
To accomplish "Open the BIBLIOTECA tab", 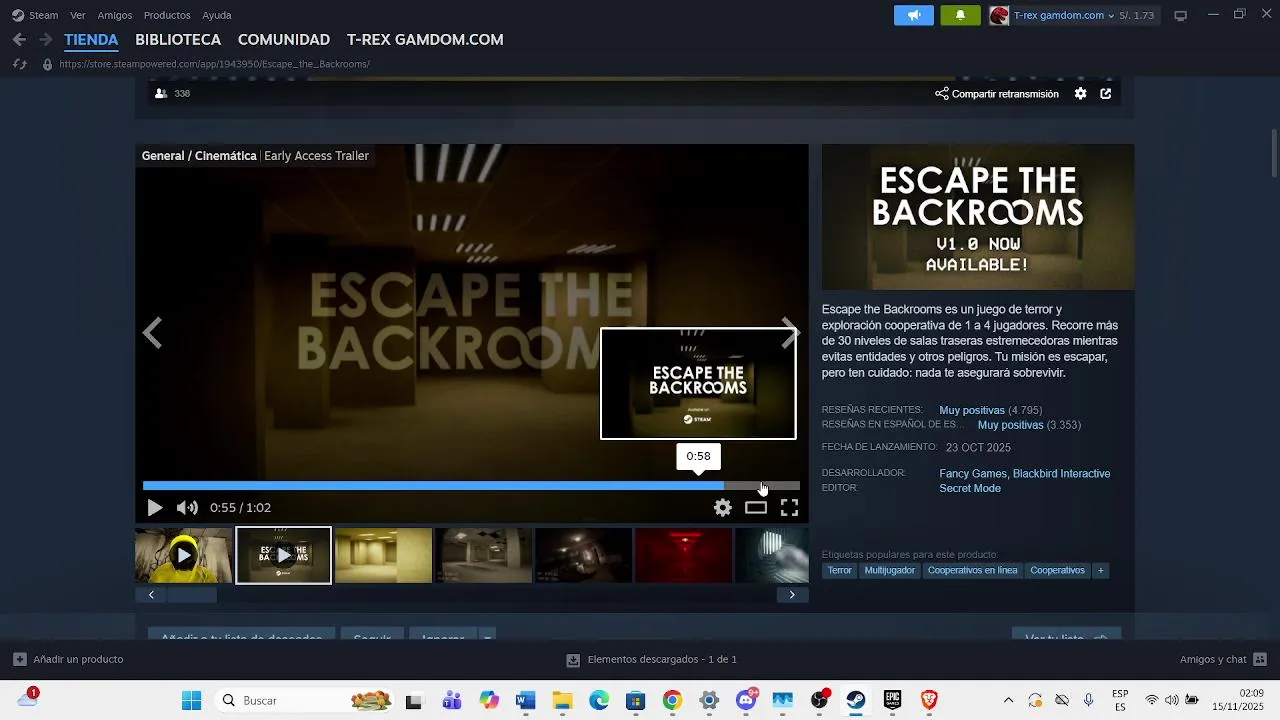I will coord(178,40).
